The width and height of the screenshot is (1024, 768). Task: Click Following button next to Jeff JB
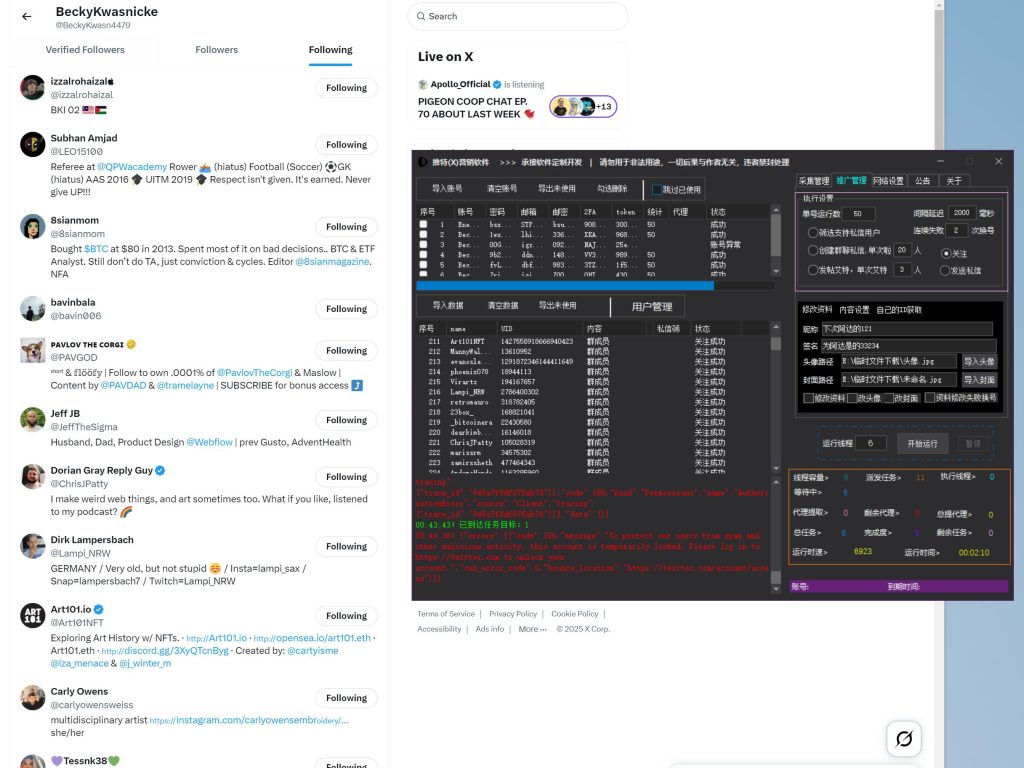346,420
